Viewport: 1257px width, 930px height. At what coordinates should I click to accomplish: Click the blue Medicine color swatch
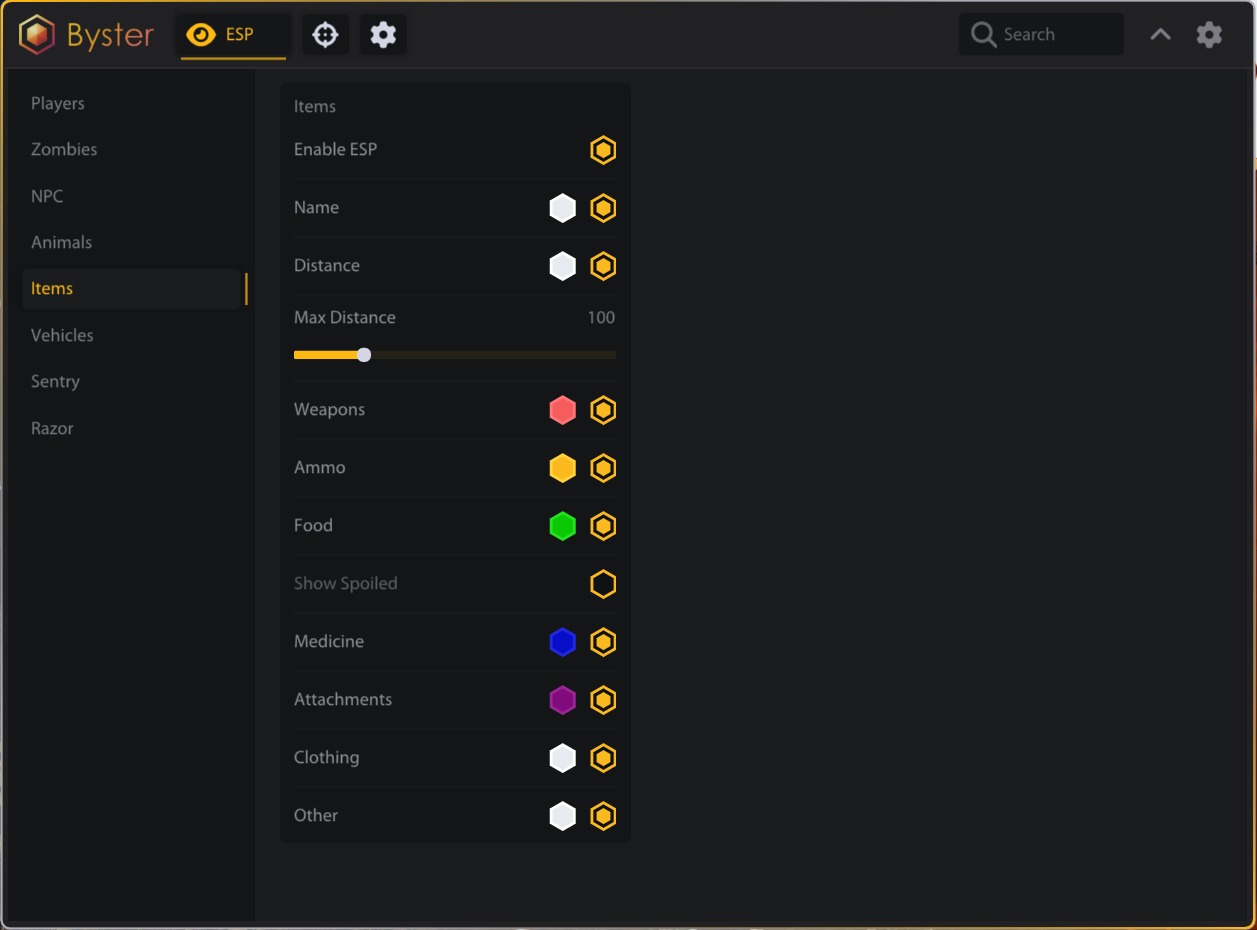(x=563, y=642)
